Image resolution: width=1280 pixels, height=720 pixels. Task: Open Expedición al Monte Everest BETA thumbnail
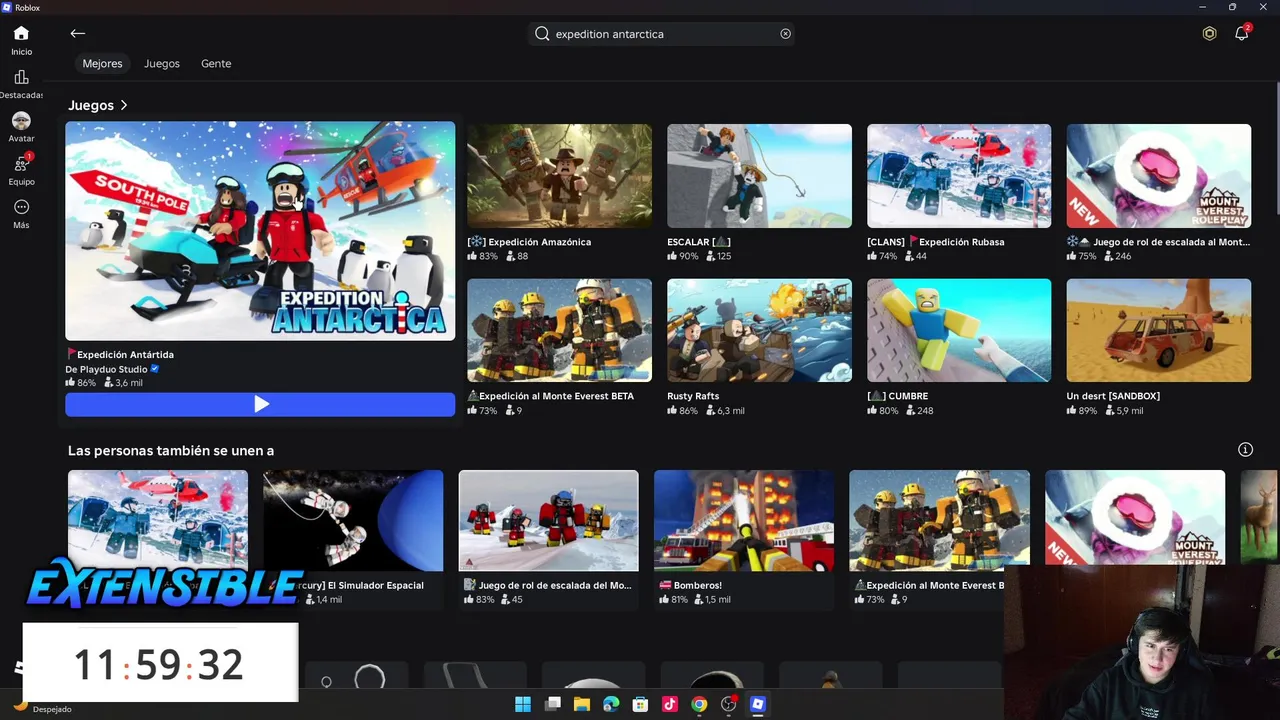[559, 330]
